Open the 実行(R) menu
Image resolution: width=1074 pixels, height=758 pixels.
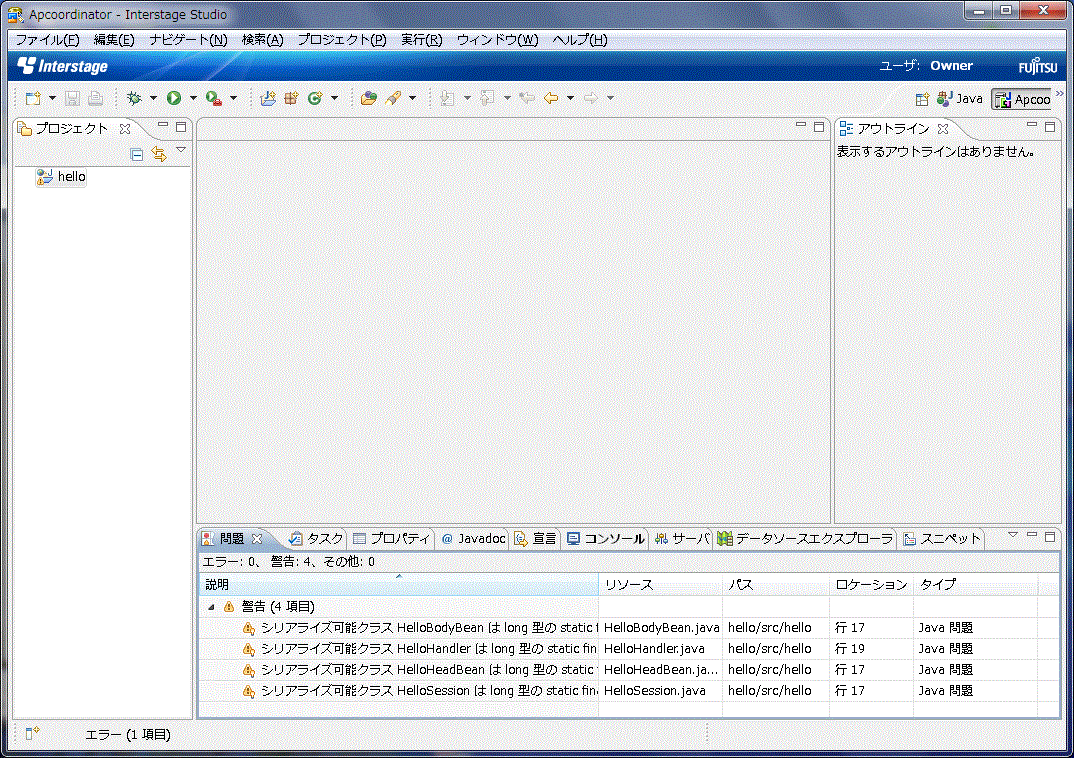click(x=422, y=40)
